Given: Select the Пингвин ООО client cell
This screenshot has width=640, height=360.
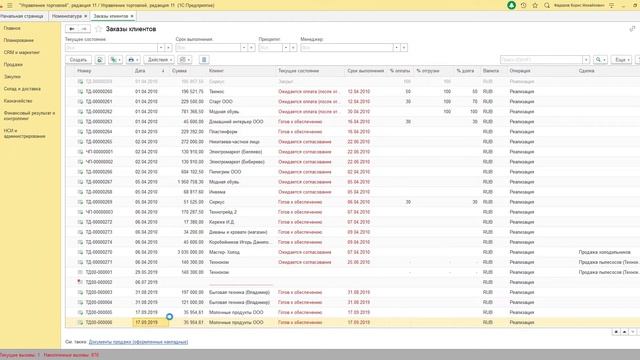Looking at the screenshot, I should pyautogui.click(x=241, y=172).
